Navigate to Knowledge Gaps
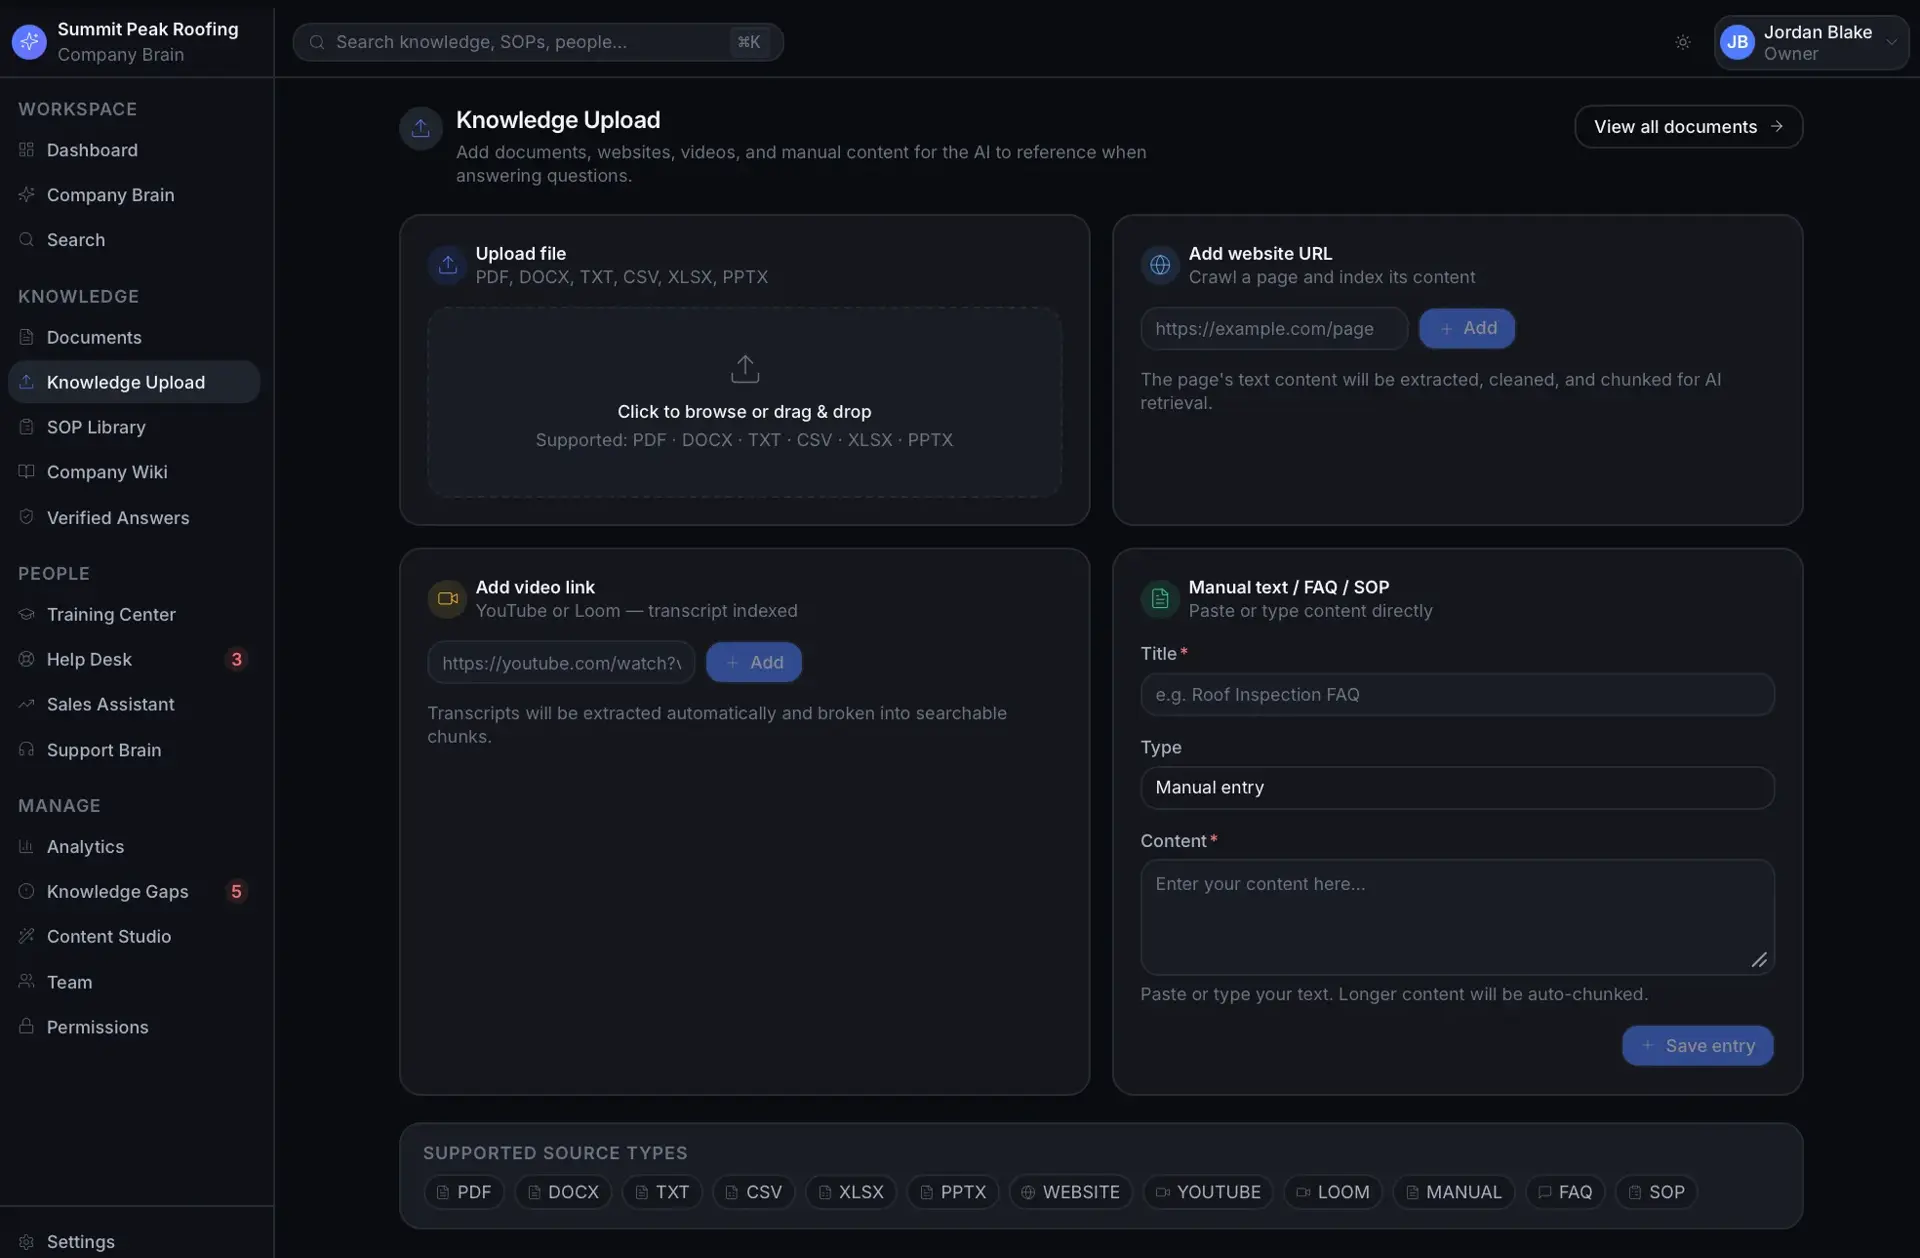The image size is (1920, 1258). click(134, 892)
